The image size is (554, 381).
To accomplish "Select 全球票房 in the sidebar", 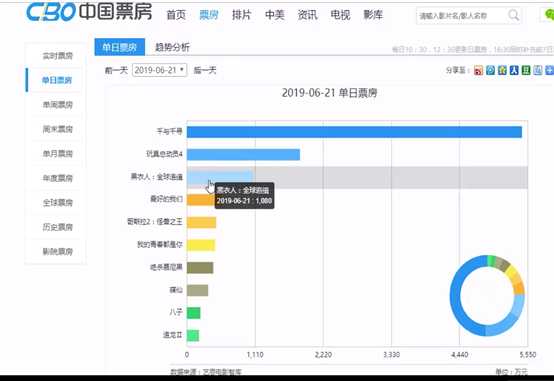I will 58,203.
